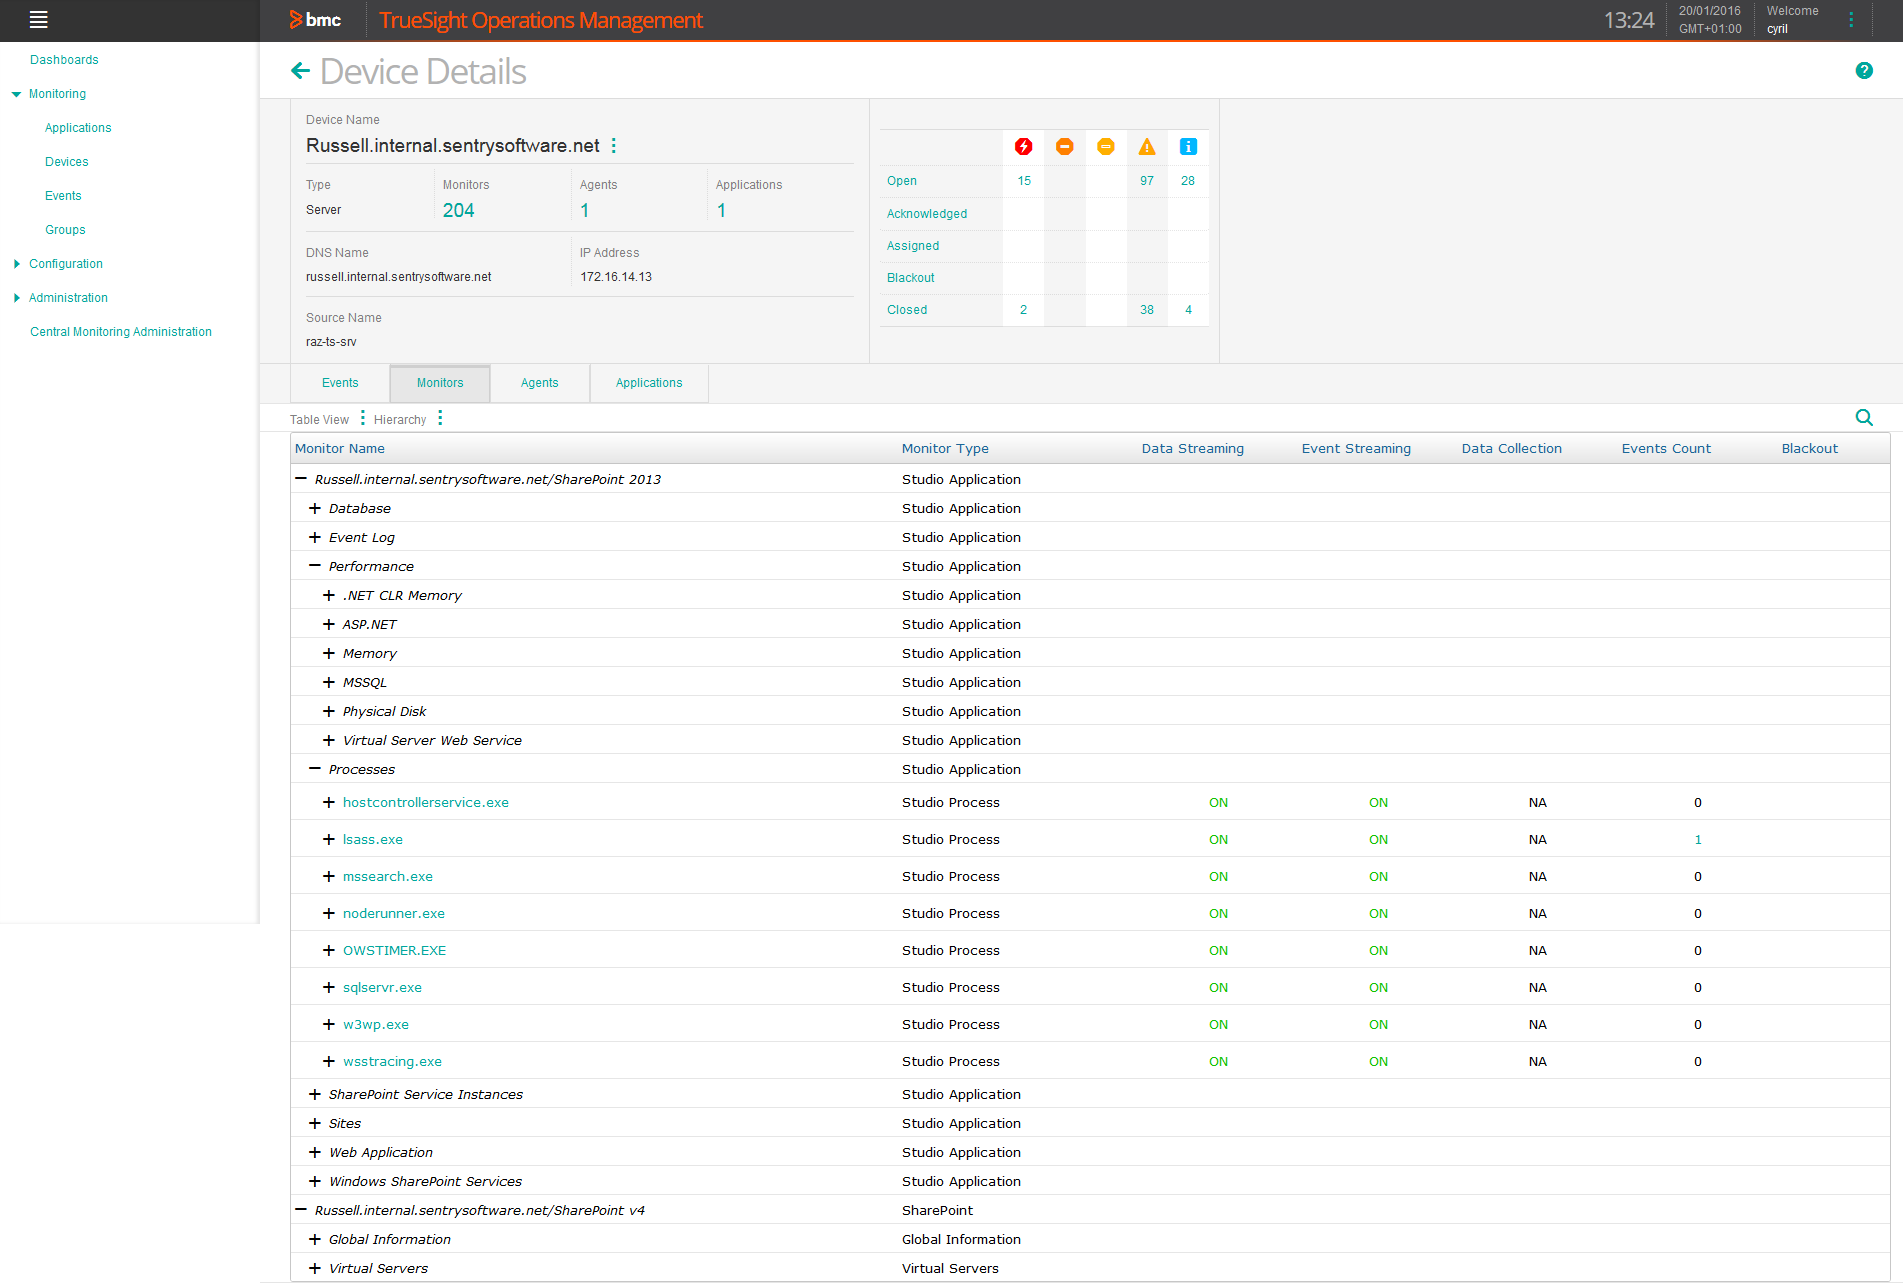1903x1285 pixels.
Task: Open the noderunner.exe monitor link
Action: [394, 913]
